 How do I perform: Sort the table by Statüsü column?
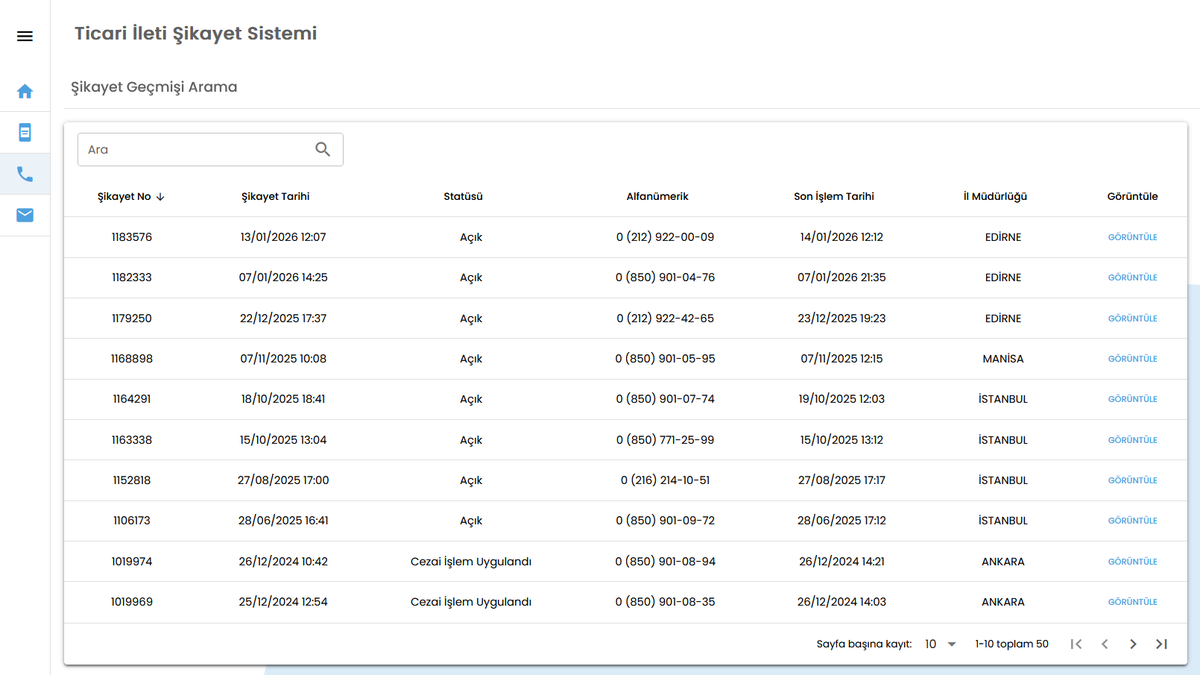click(x=463, y=196)
